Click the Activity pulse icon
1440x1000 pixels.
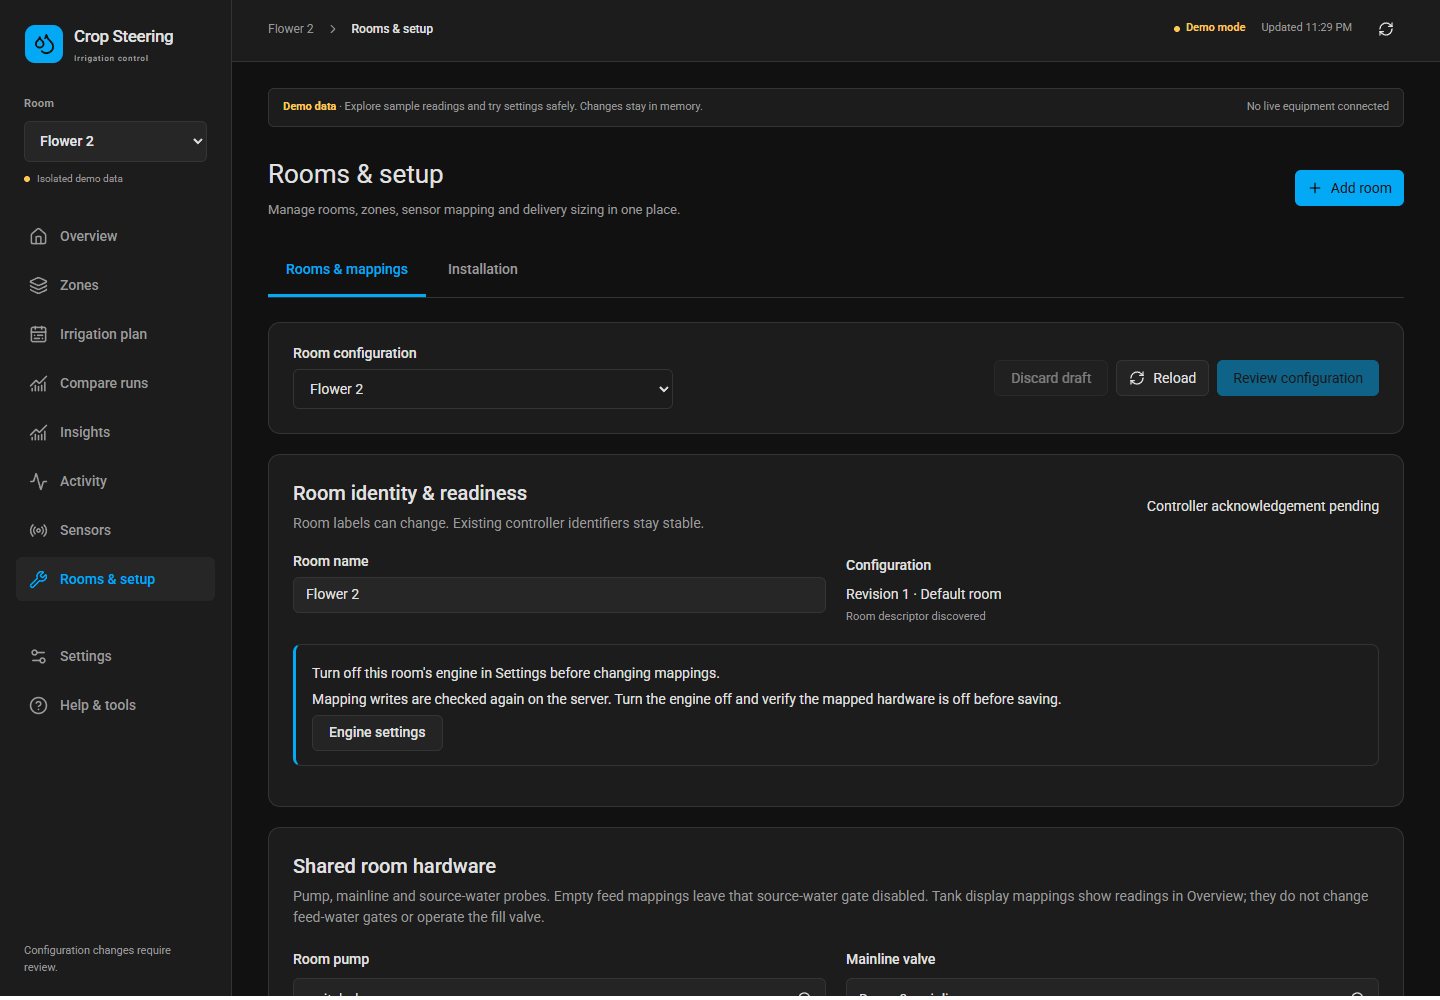click(x=39, y=481)
